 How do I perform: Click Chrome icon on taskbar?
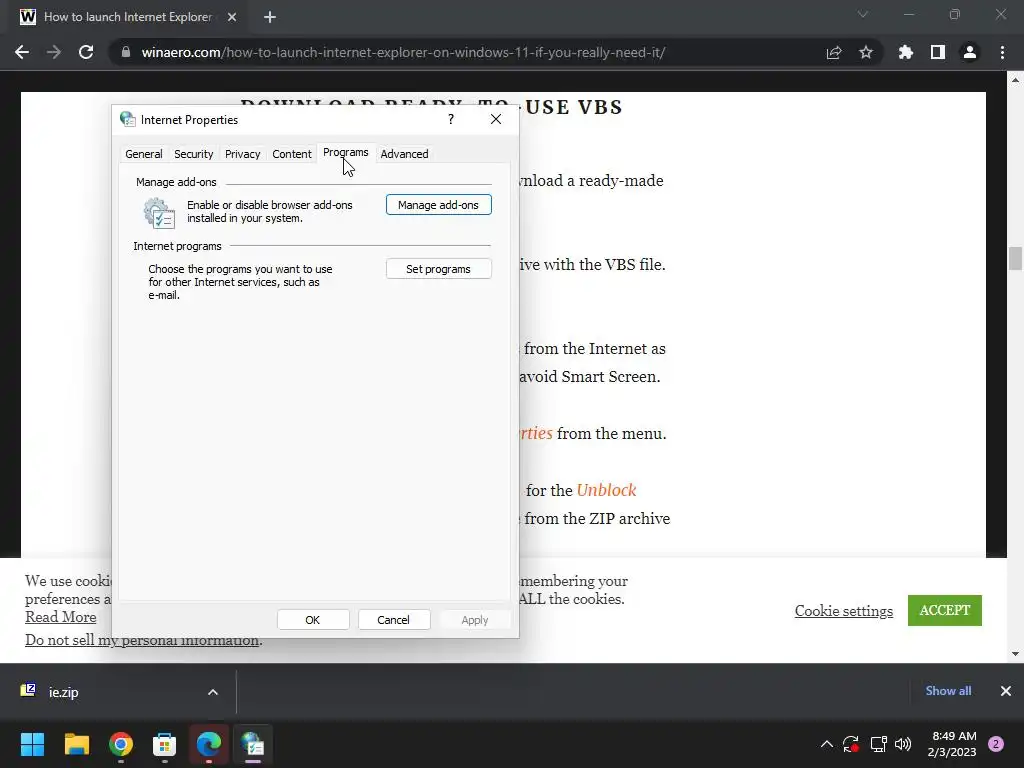(121, 744)
